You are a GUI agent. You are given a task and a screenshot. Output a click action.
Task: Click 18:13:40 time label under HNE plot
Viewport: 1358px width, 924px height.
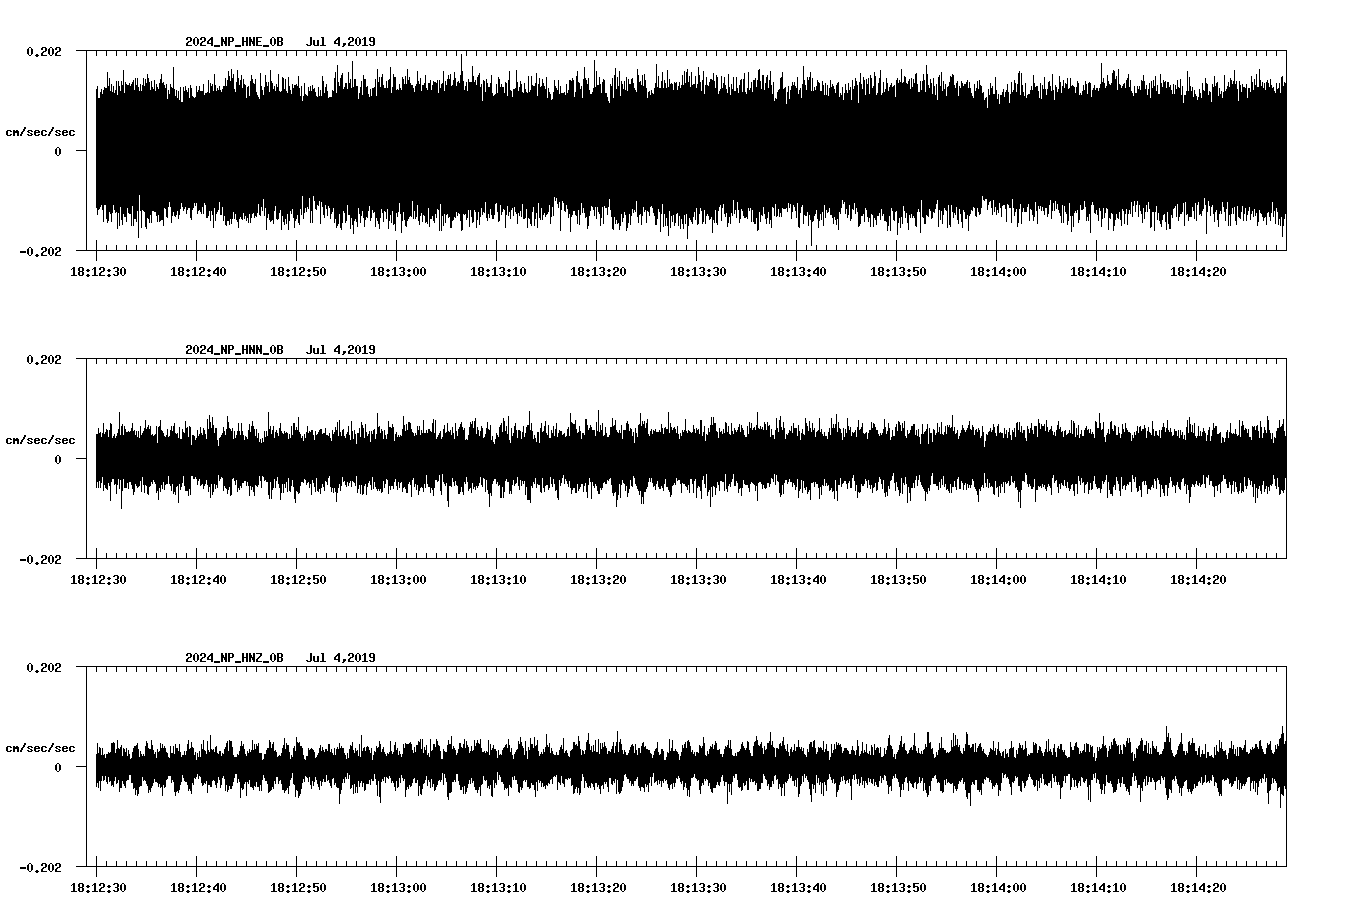(x=798, y=271)
